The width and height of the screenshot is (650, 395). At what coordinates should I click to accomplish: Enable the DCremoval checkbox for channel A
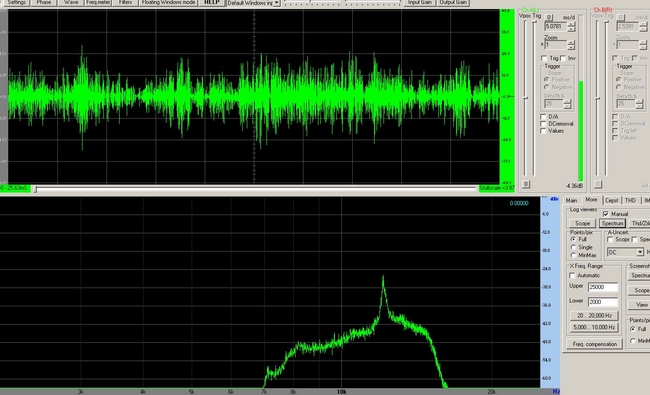[x=543, y=124]
